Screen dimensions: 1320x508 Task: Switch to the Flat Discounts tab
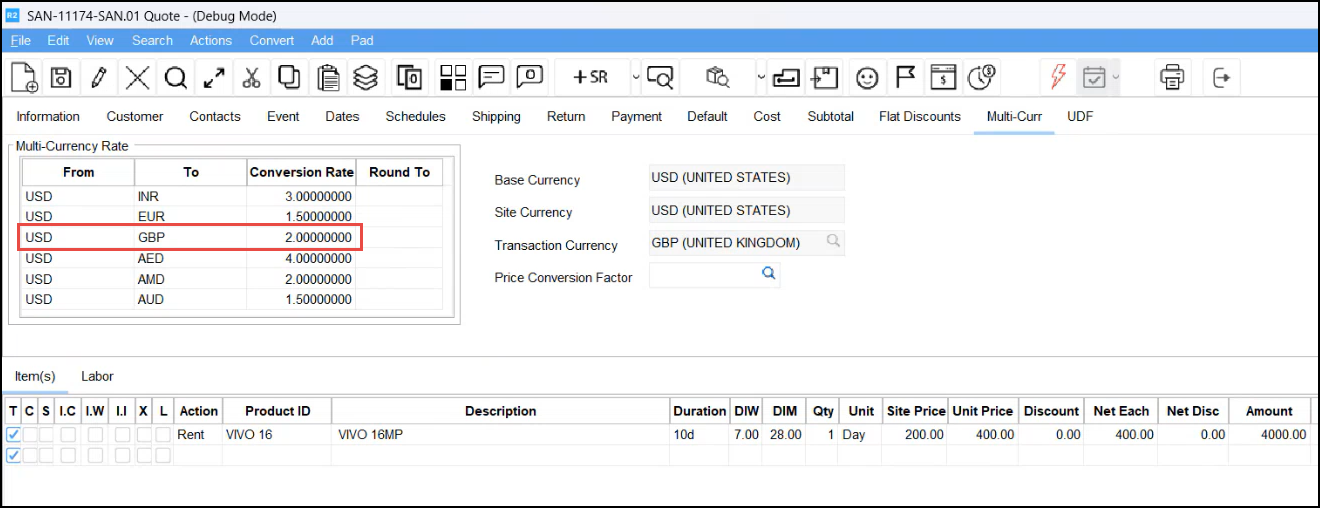point(919,116)
